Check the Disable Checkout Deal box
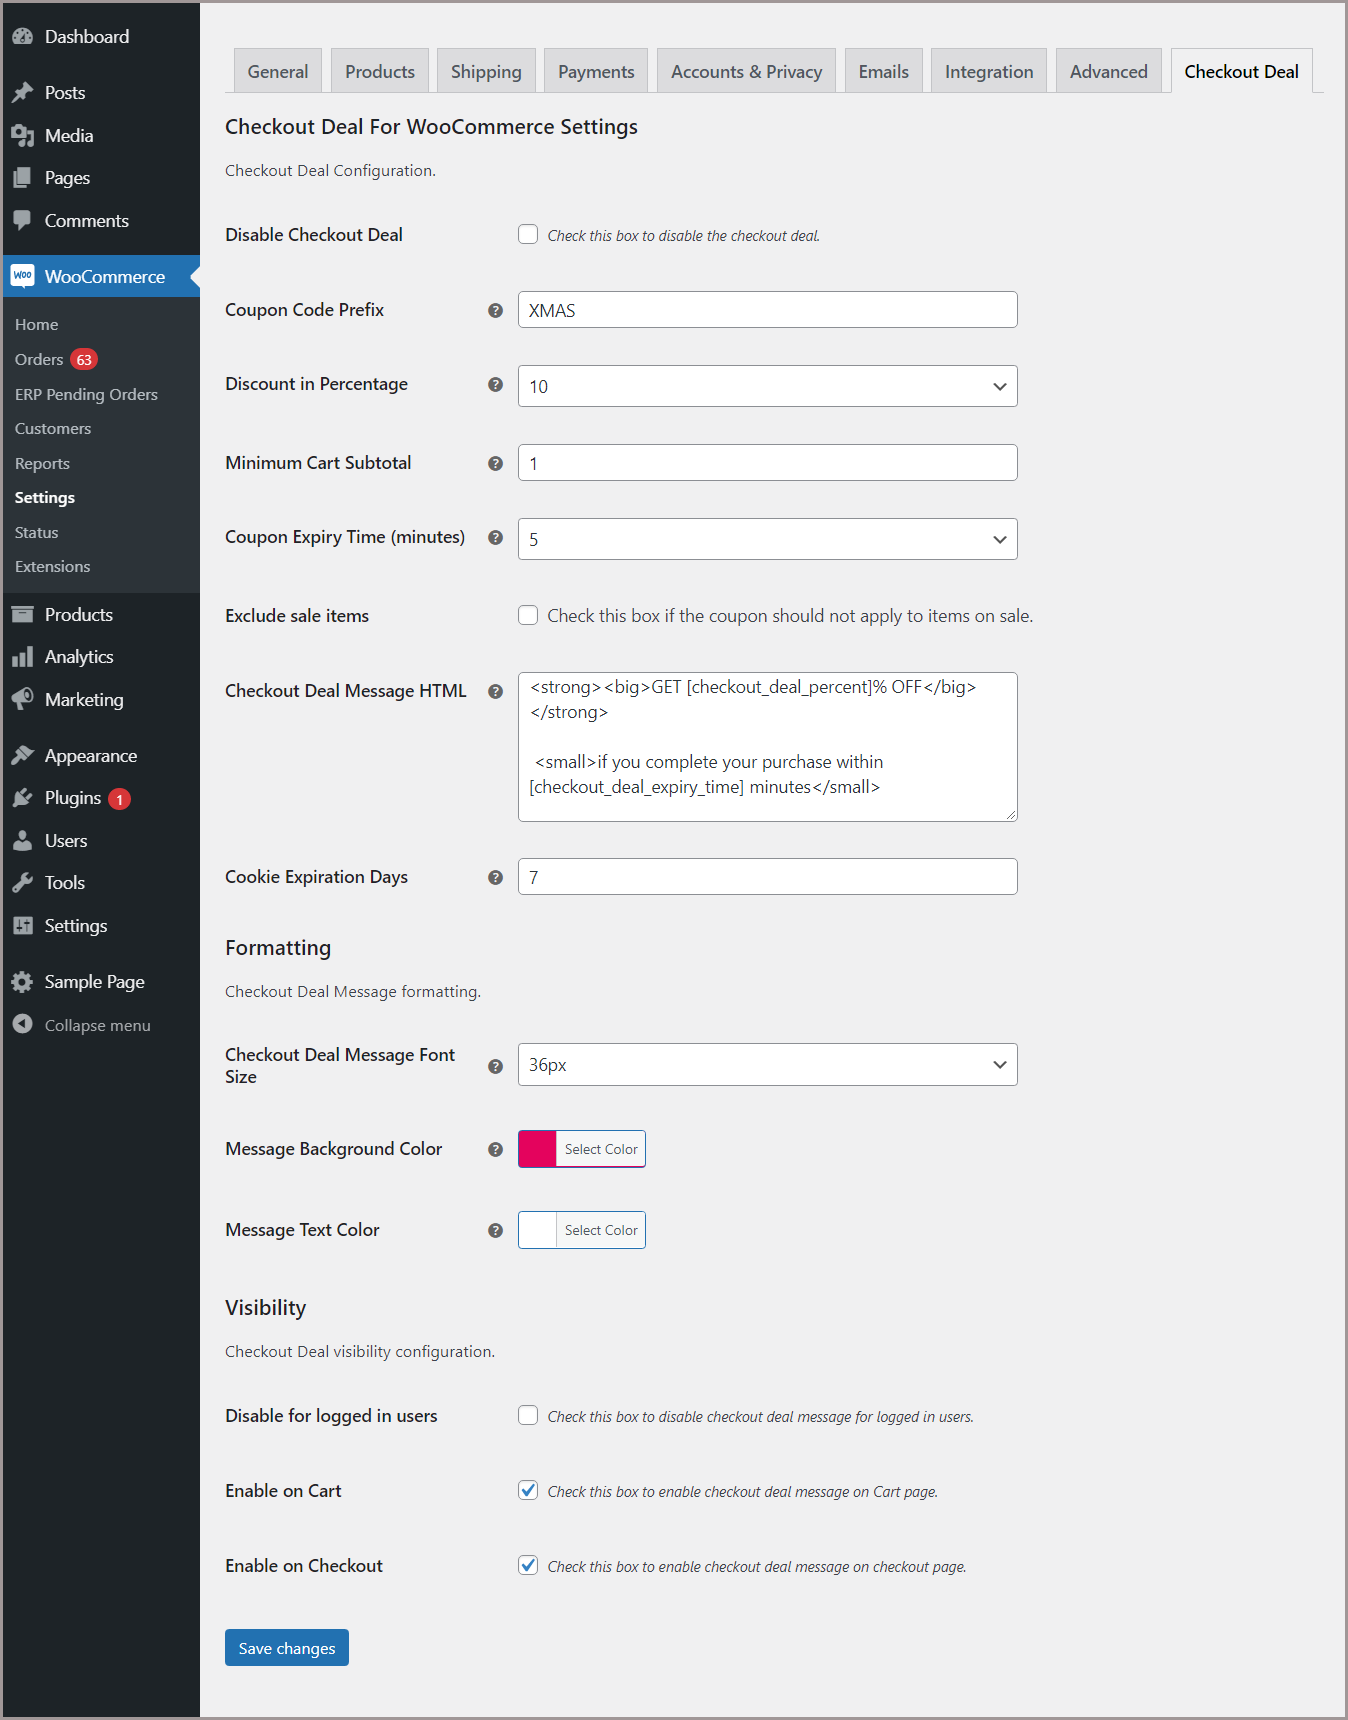The width and height of the screenshot is (1348, 1720). pos(528,235)
